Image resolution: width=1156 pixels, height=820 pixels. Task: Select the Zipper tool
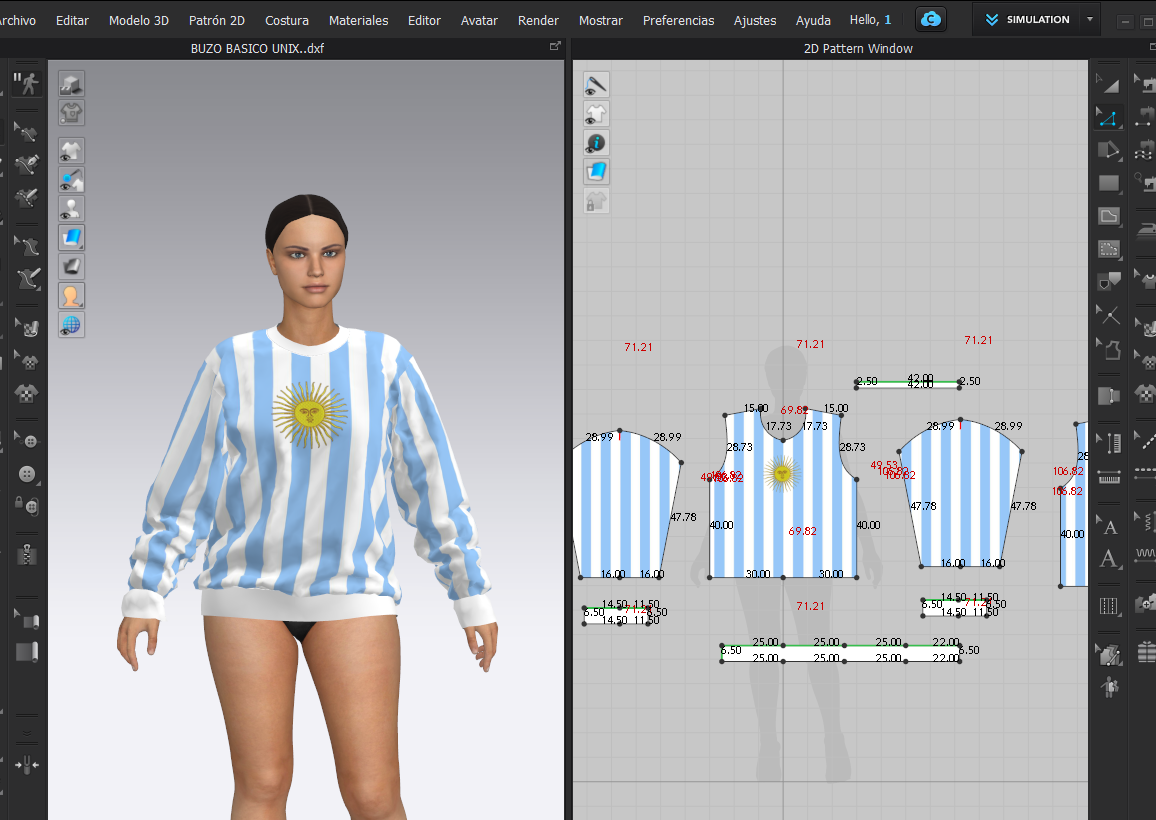27,553
